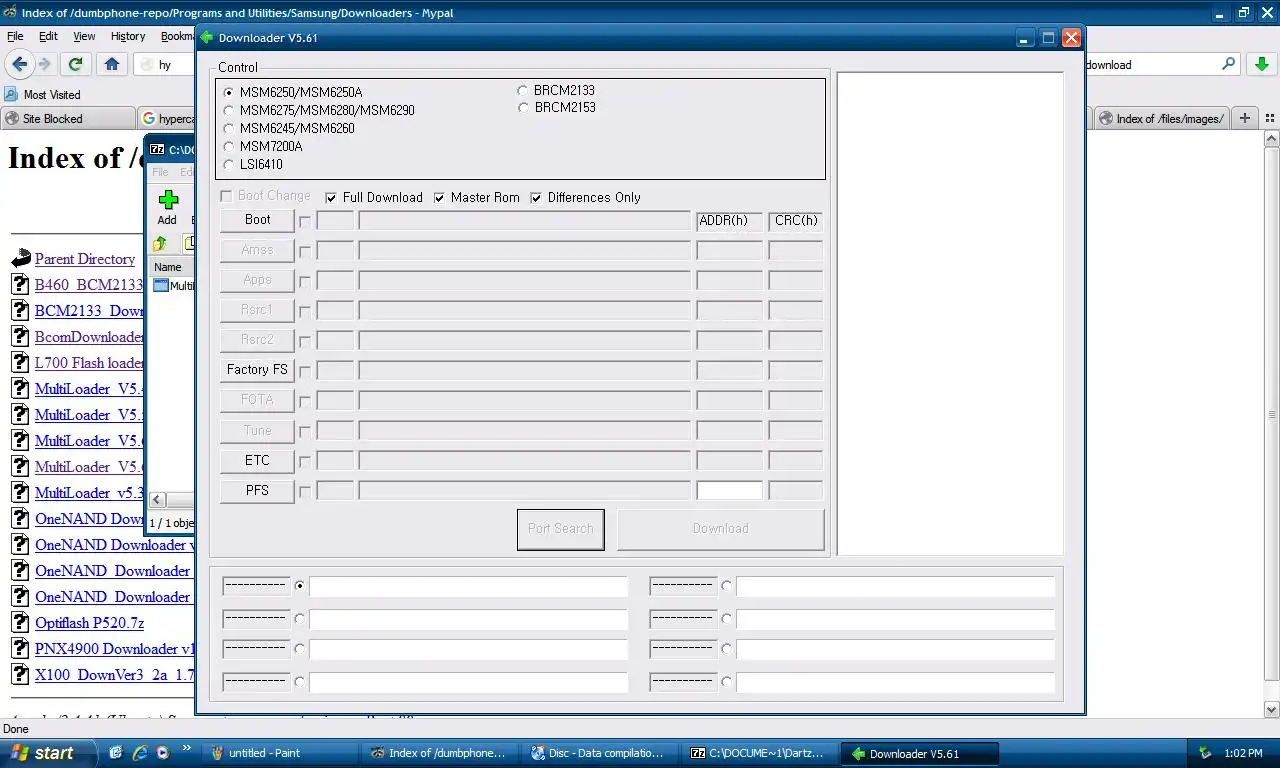Toggle Master Rom checkbox
The height and width of the screenshot is (768, 1280).
(439, 197)
